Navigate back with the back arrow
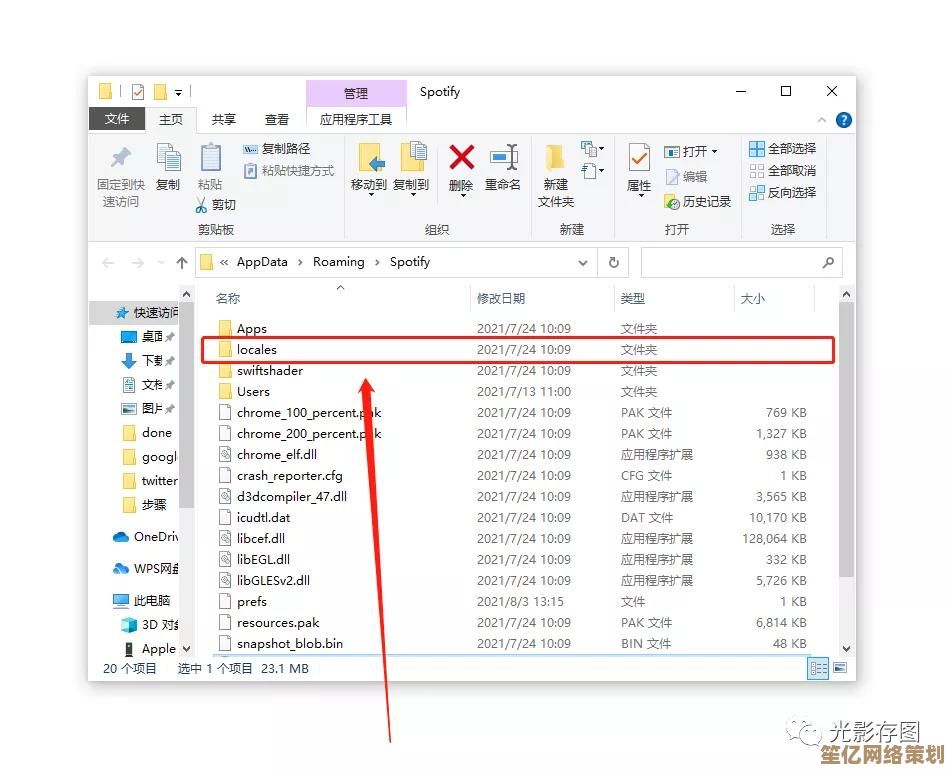Image resolution: width=951 pixels, height=773 pixels. click(109, 263)
